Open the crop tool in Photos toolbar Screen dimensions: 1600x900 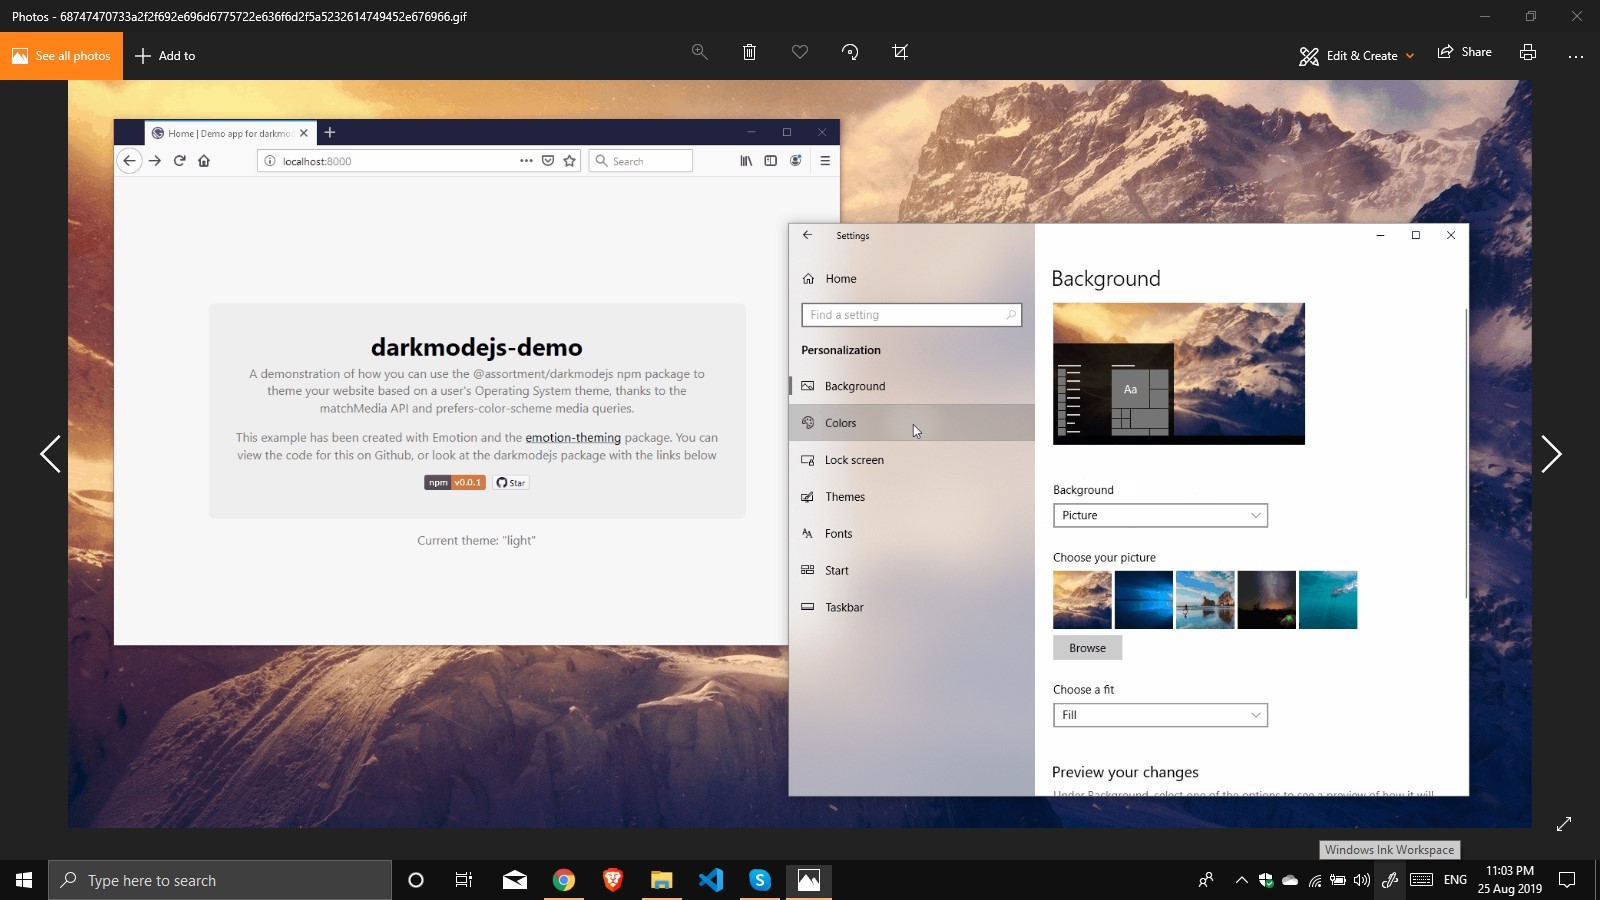click(x=900, y=52)
